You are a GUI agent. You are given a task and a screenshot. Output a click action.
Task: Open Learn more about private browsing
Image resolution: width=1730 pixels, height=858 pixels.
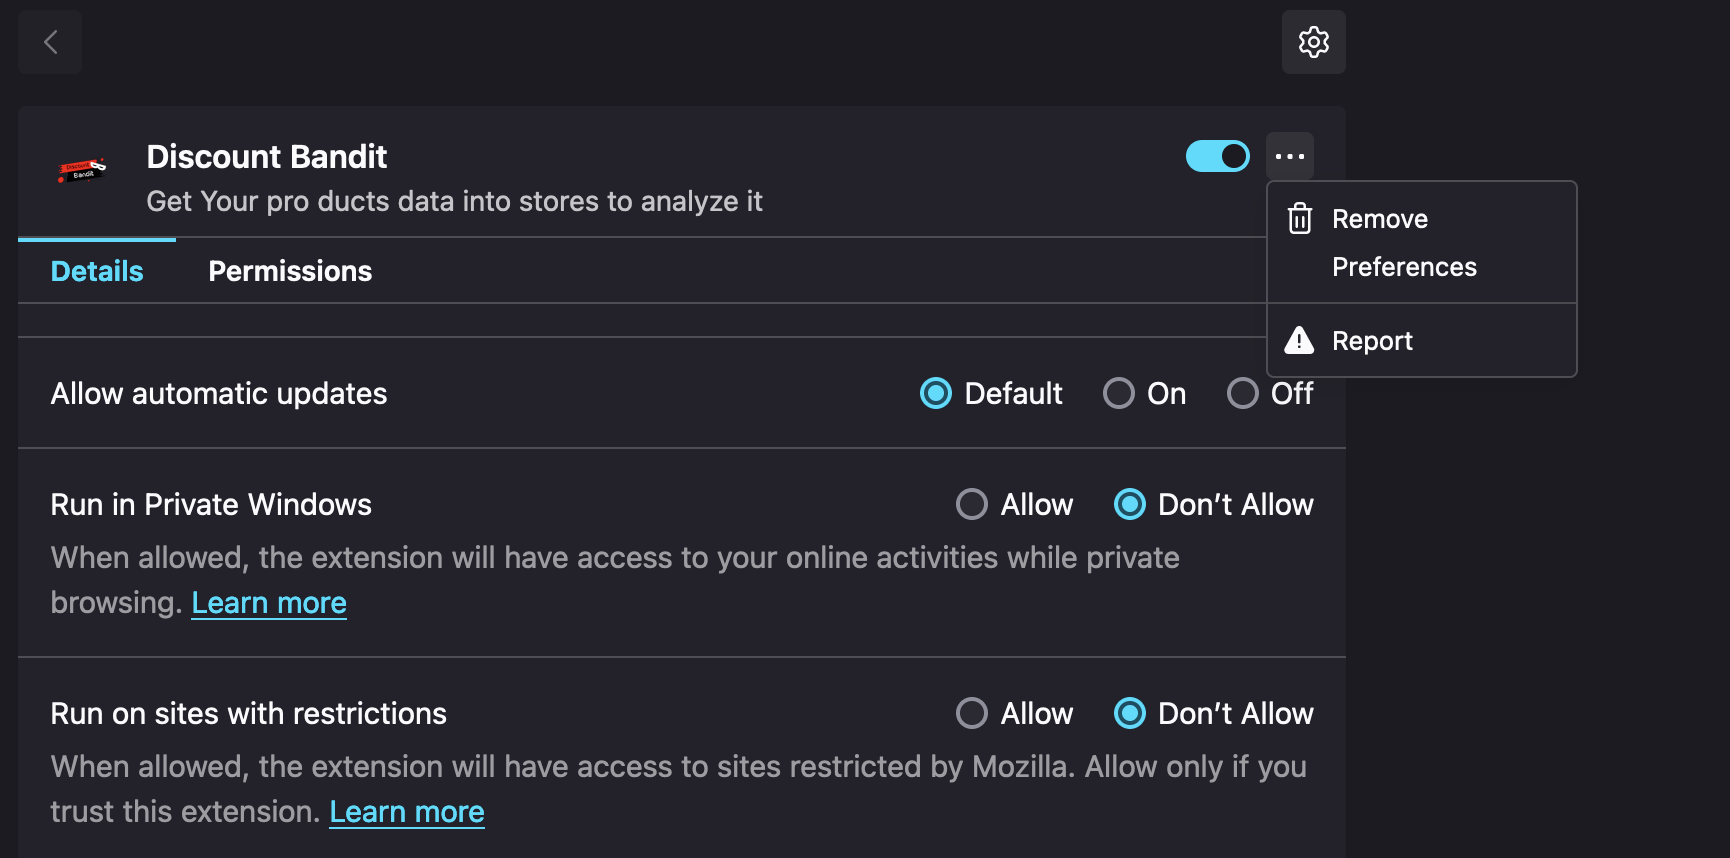click(269, 603)
